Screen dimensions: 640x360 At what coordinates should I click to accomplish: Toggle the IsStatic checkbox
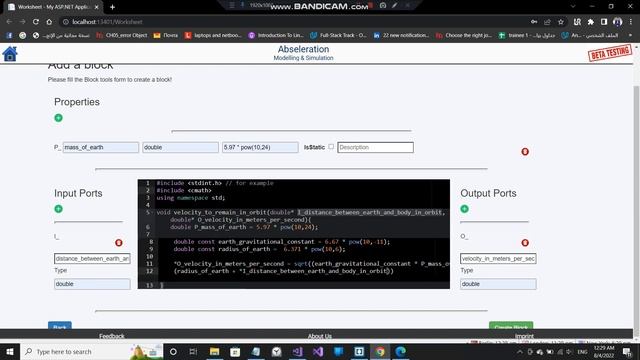tap(331, 147)
